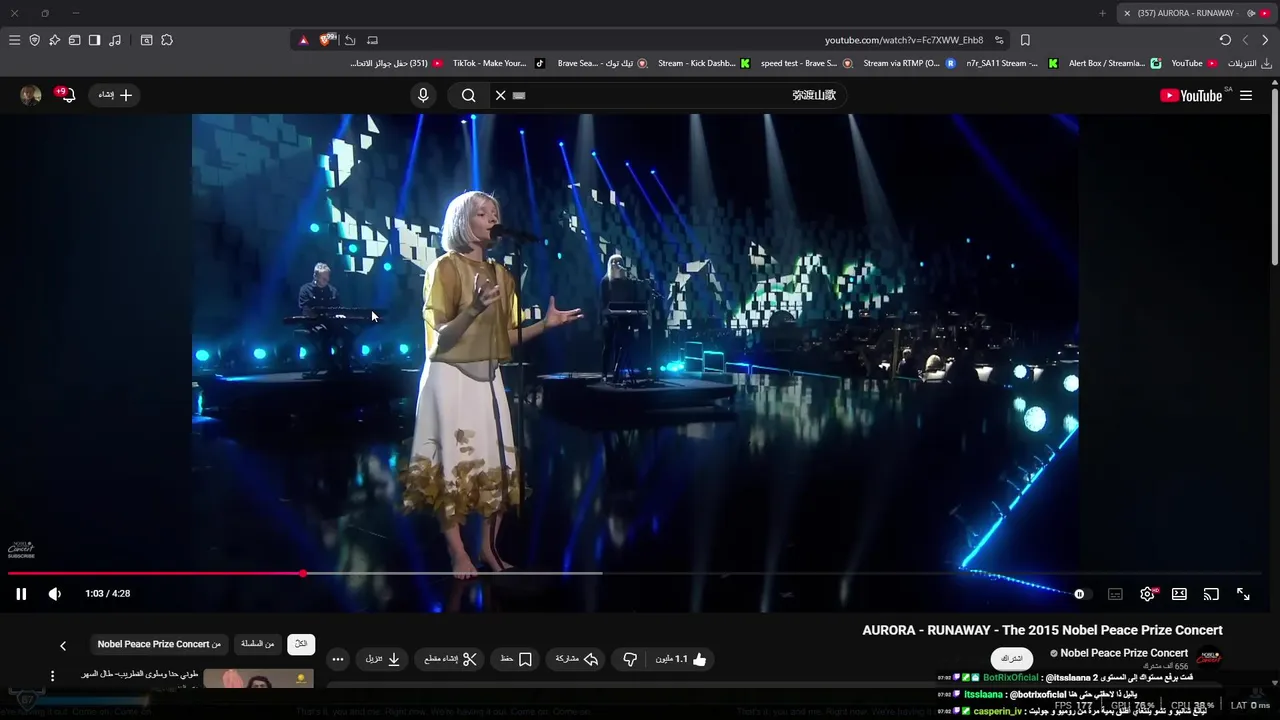Open Brave wallet icon

[74, 40]
